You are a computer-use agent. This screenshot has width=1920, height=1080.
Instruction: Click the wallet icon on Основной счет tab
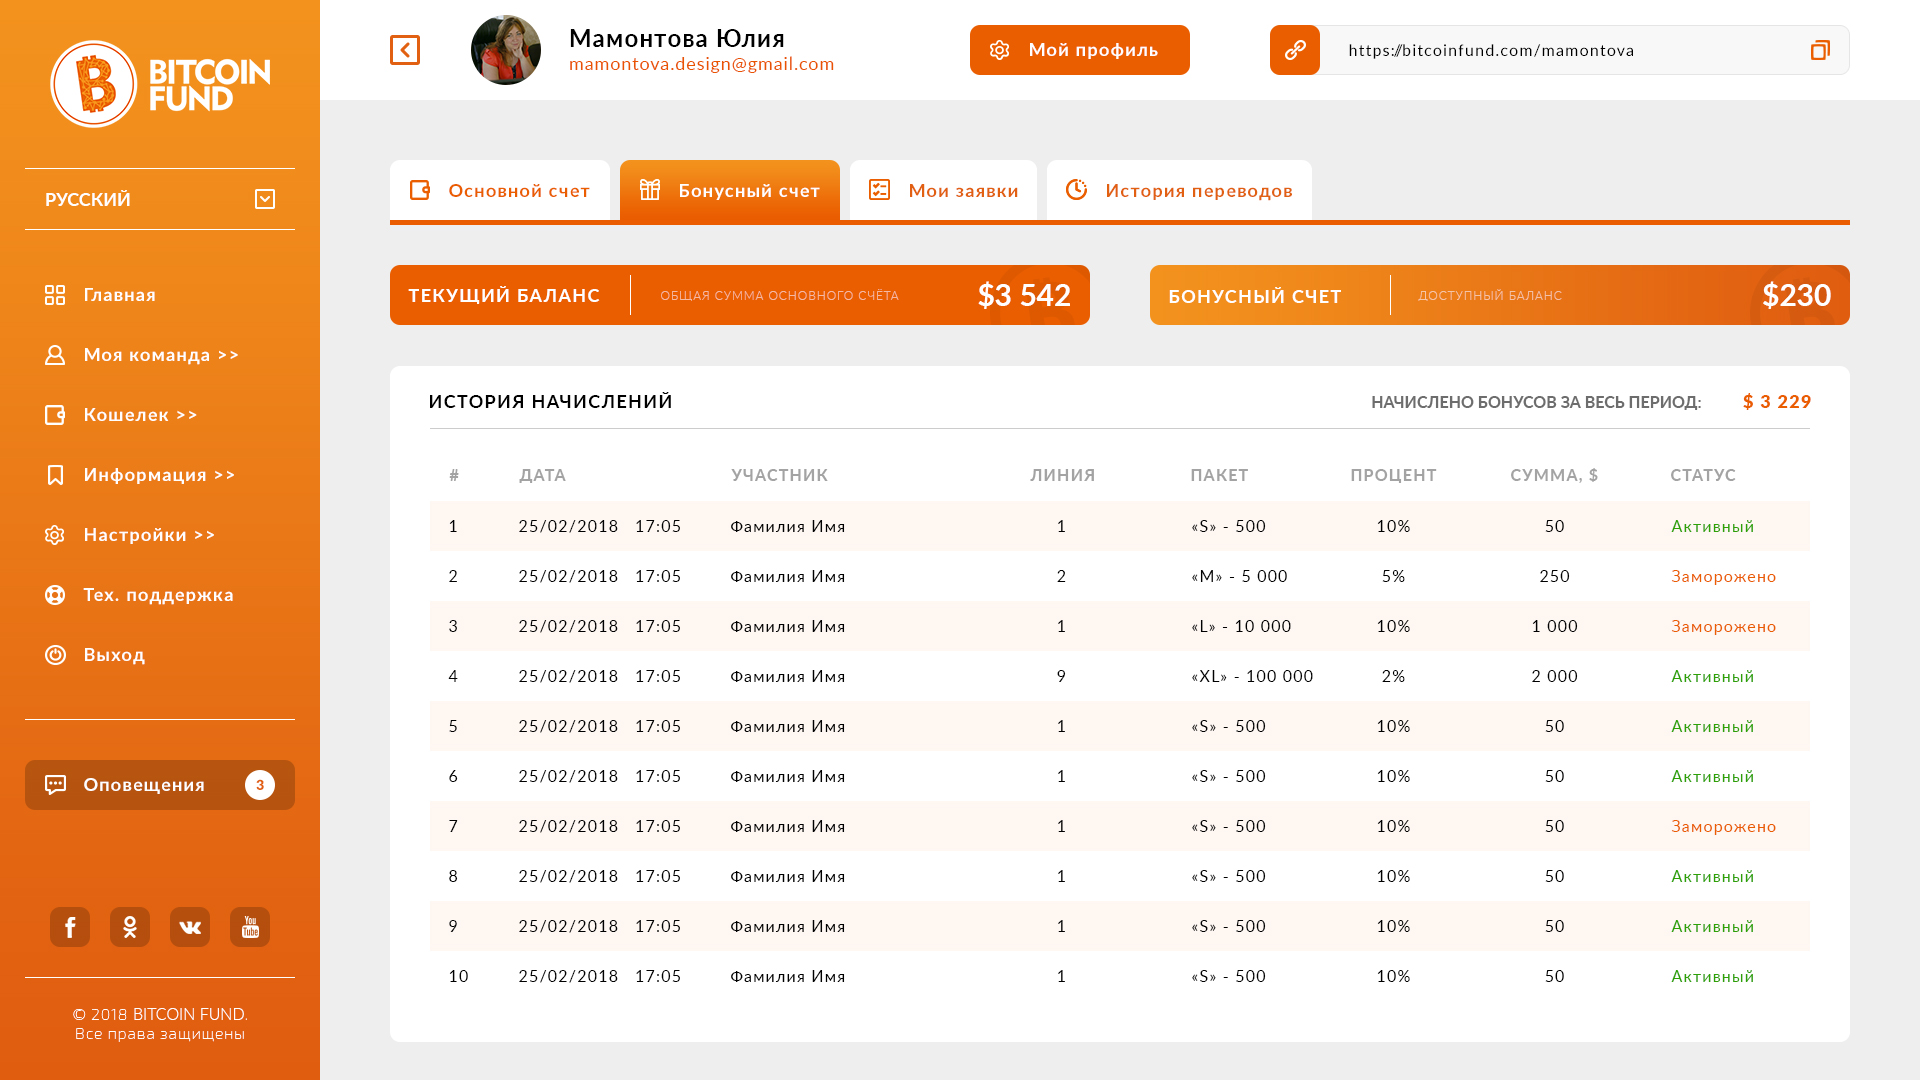pos(420,190)
